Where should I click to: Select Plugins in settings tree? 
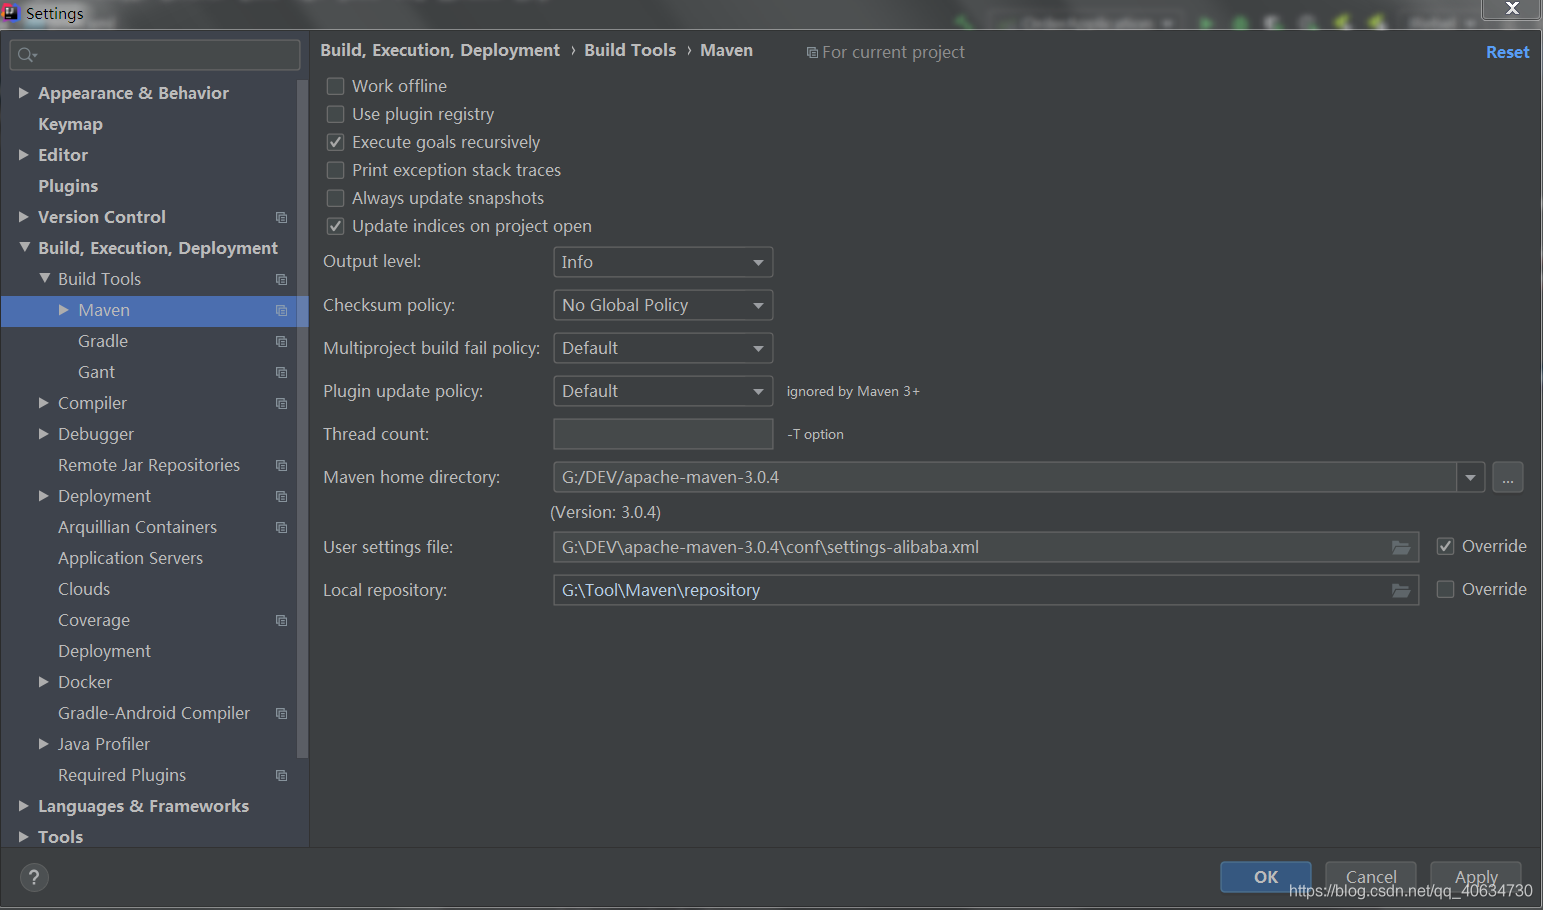pos(68,186)
